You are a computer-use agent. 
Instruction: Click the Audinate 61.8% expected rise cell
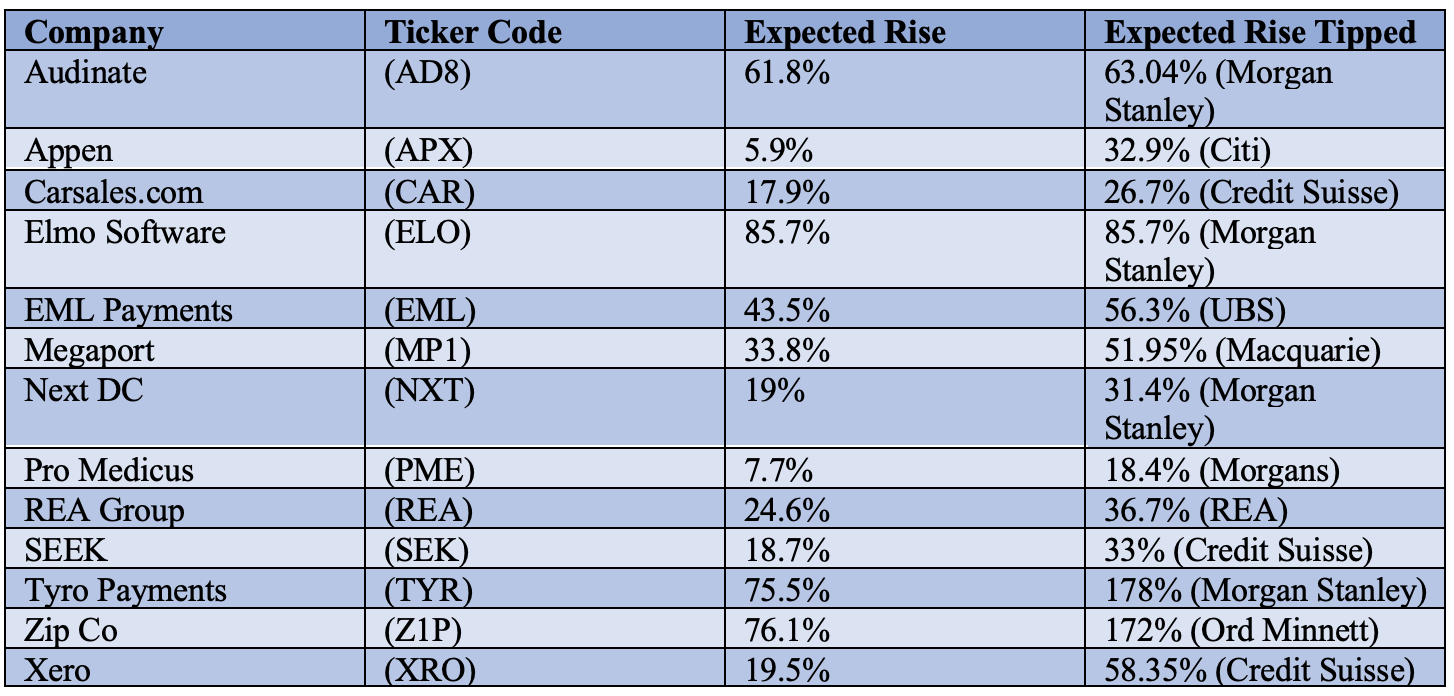787,73
